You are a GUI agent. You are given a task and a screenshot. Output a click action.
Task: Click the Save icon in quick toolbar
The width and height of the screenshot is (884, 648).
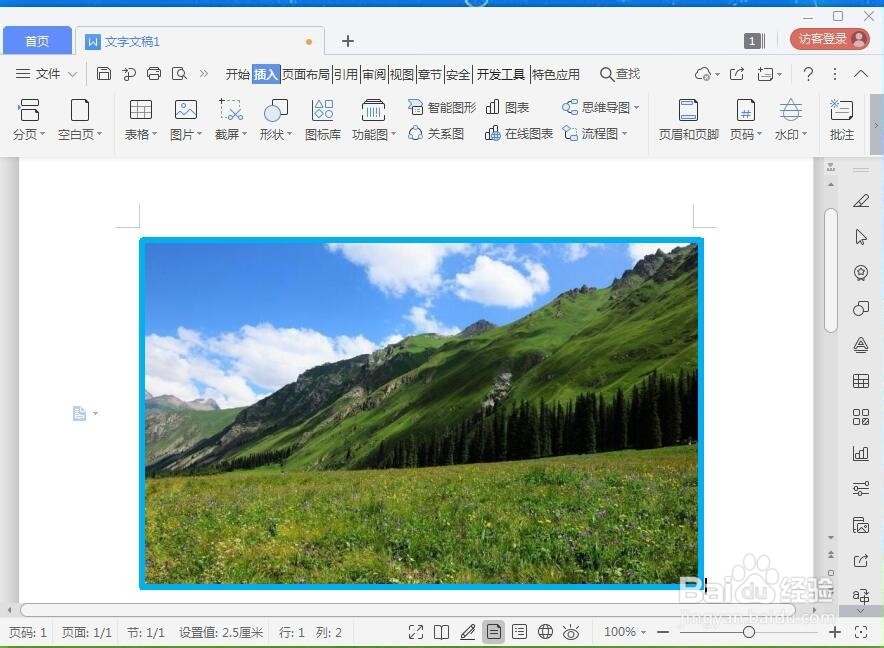pos(104,73)
